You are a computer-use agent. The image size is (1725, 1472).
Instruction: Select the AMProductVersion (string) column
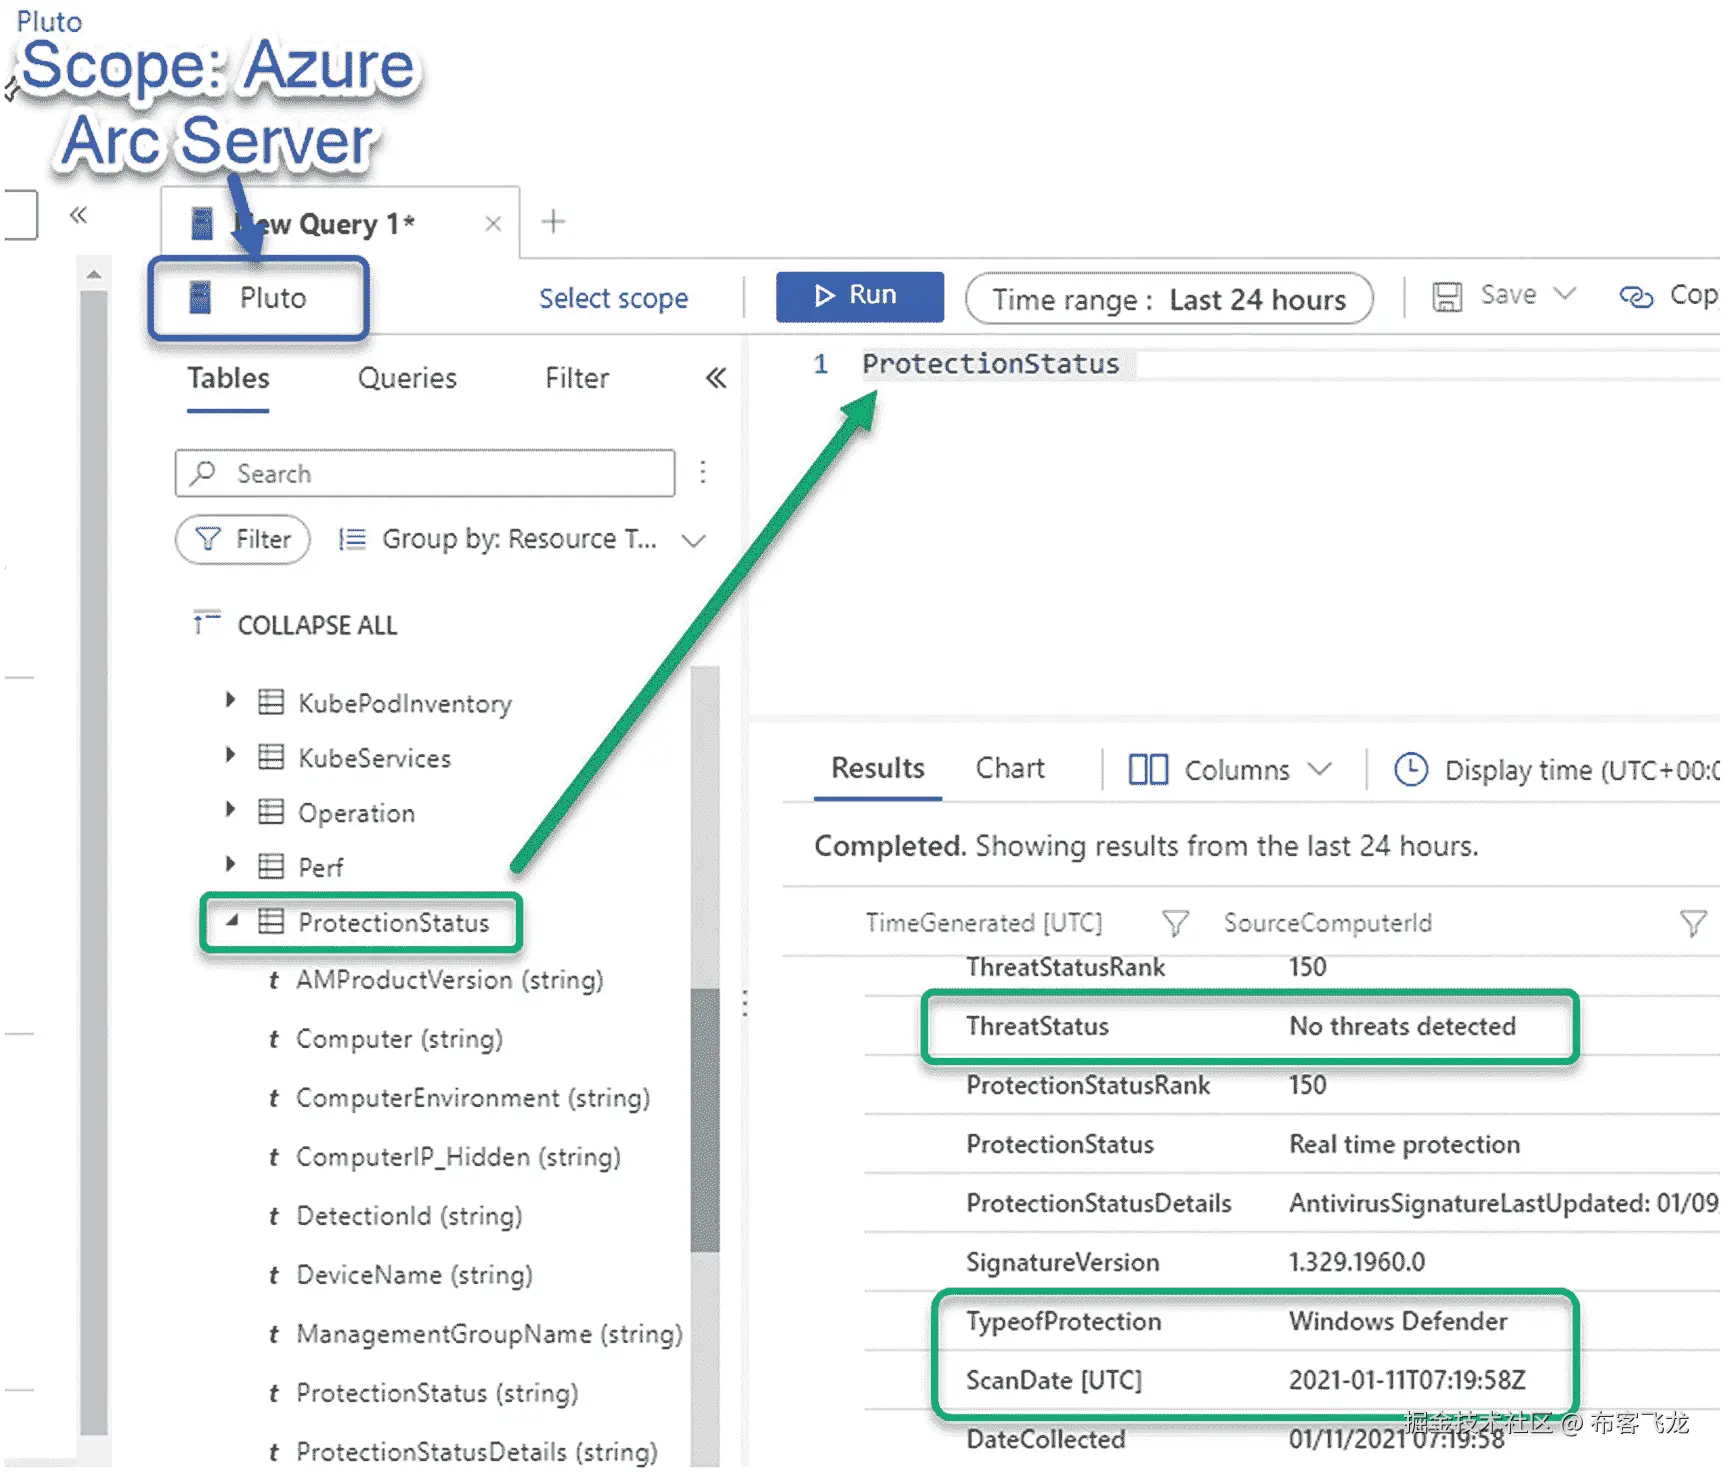point(450,980)
